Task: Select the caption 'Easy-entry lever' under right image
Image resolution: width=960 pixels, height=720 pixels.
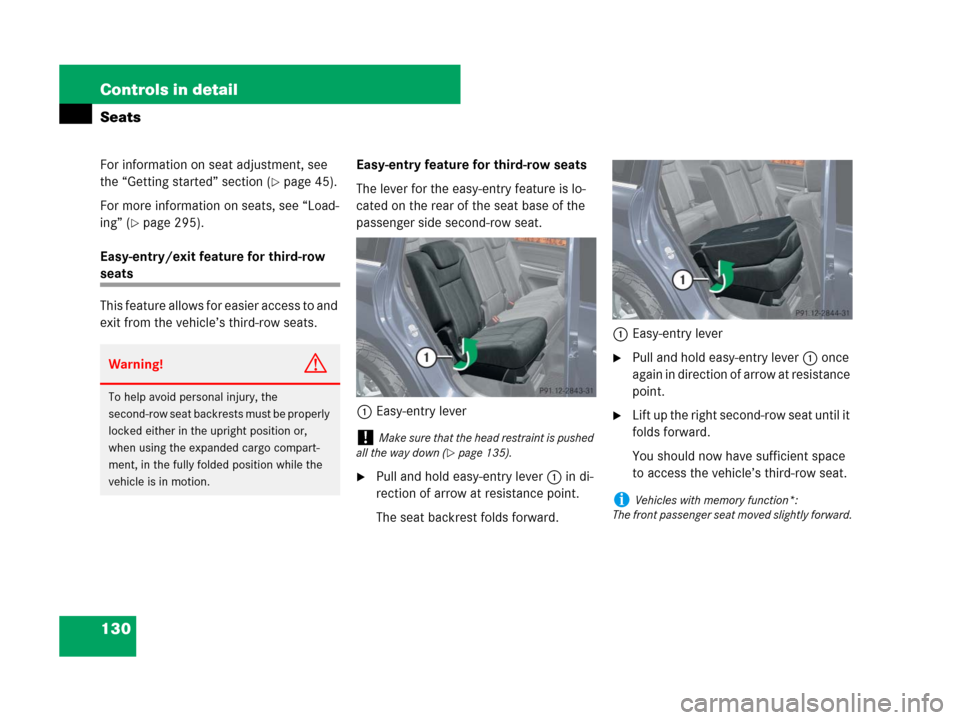Action: point(677,334)
